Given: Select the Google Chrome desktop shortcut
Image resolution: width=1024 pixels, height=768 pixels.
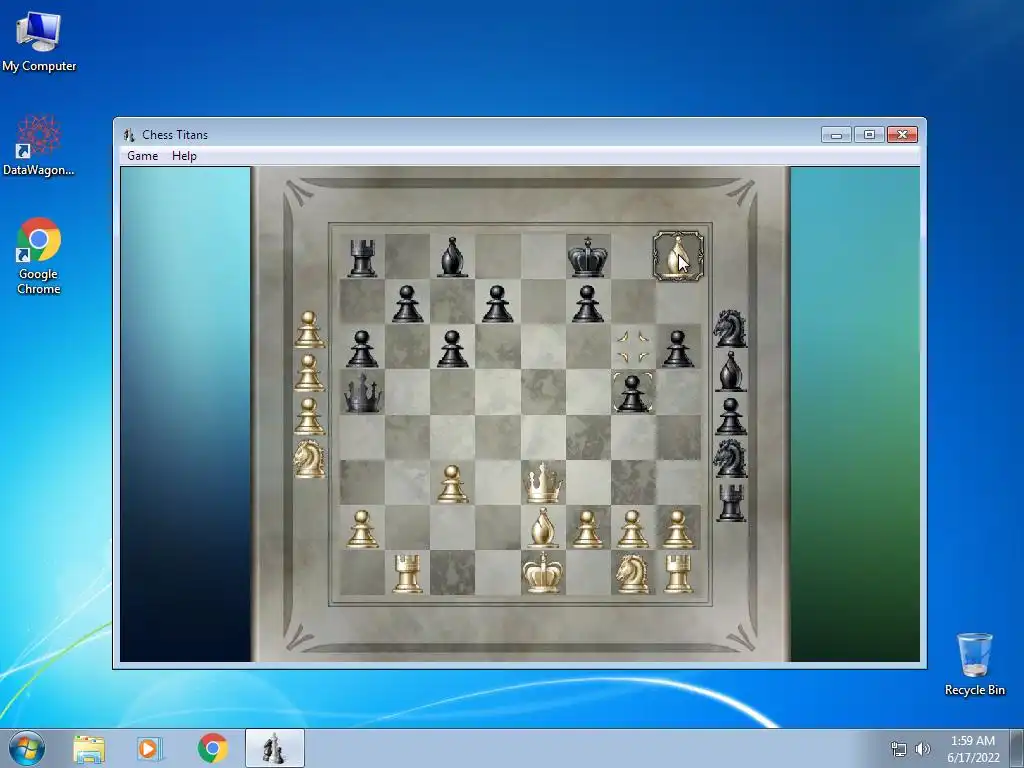Looking at the screenshot, I should click(x=39, y=256).
